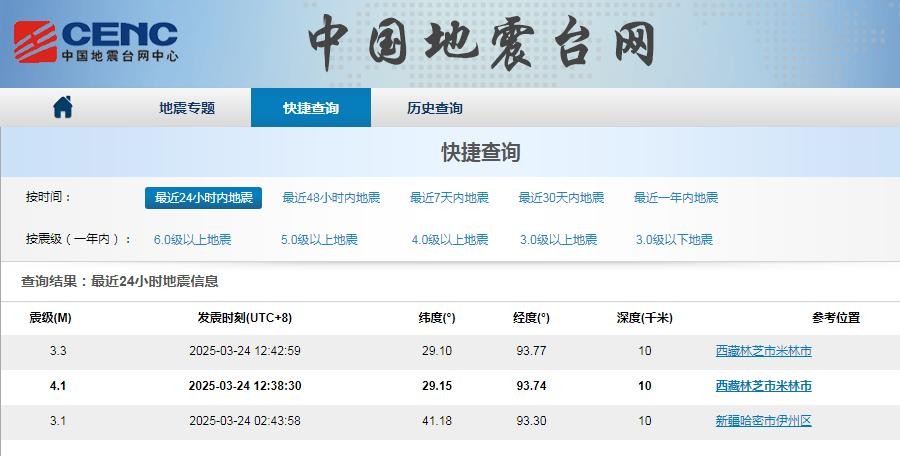This screenshot has width=900, height=456.
Task: Filter by 最近7天内地震
Action: (449, 198)
